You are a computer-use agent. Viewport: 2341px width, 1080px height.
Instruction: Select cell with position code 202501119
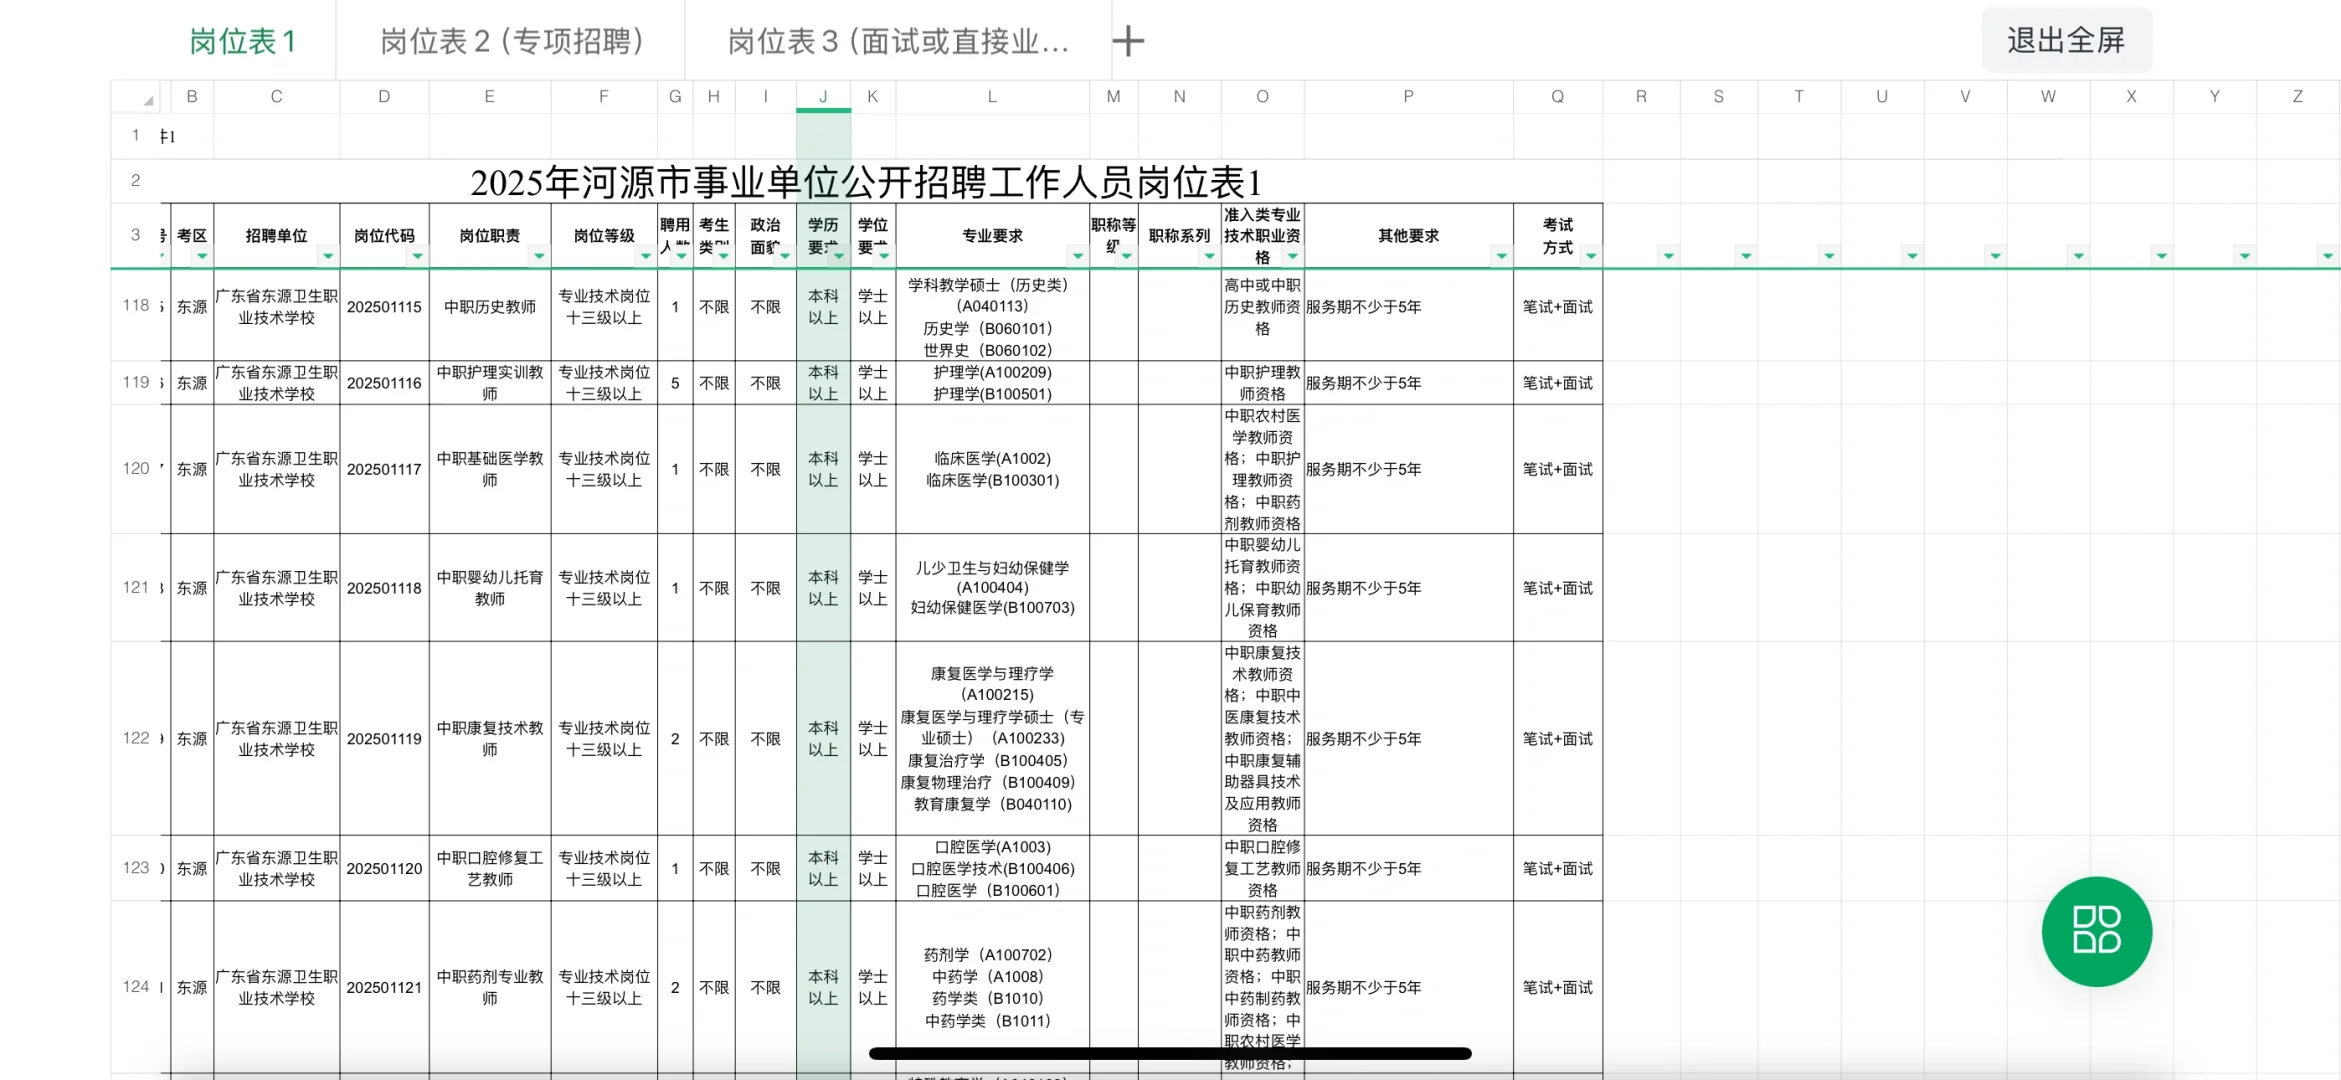[x=384, y=739]
